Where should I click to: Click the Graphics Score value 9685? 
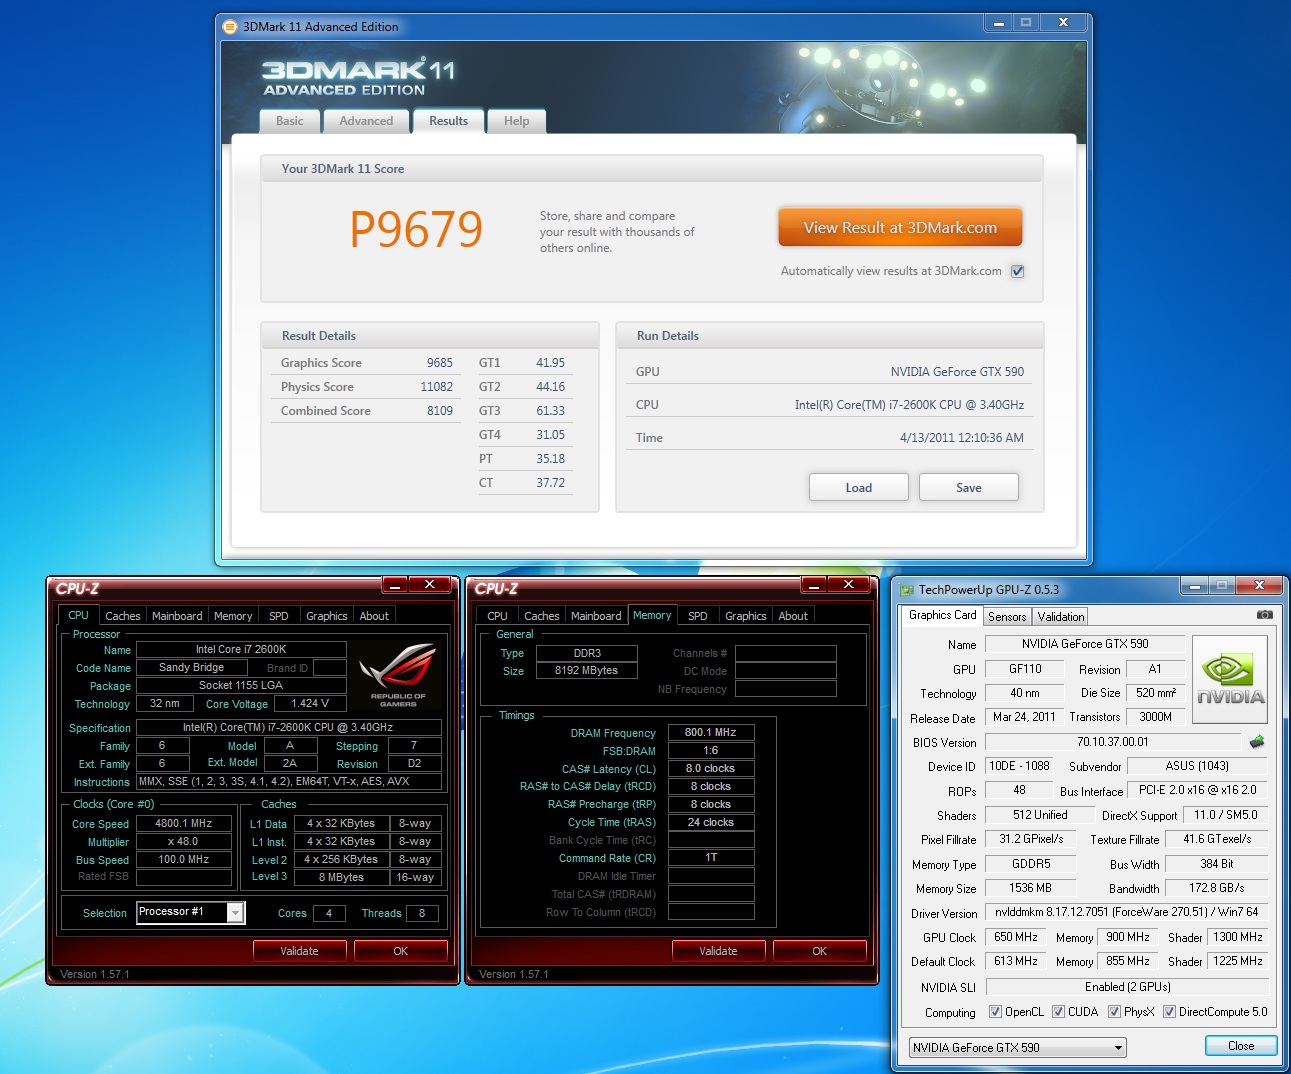pyautogui.click(x=440, y=363)
